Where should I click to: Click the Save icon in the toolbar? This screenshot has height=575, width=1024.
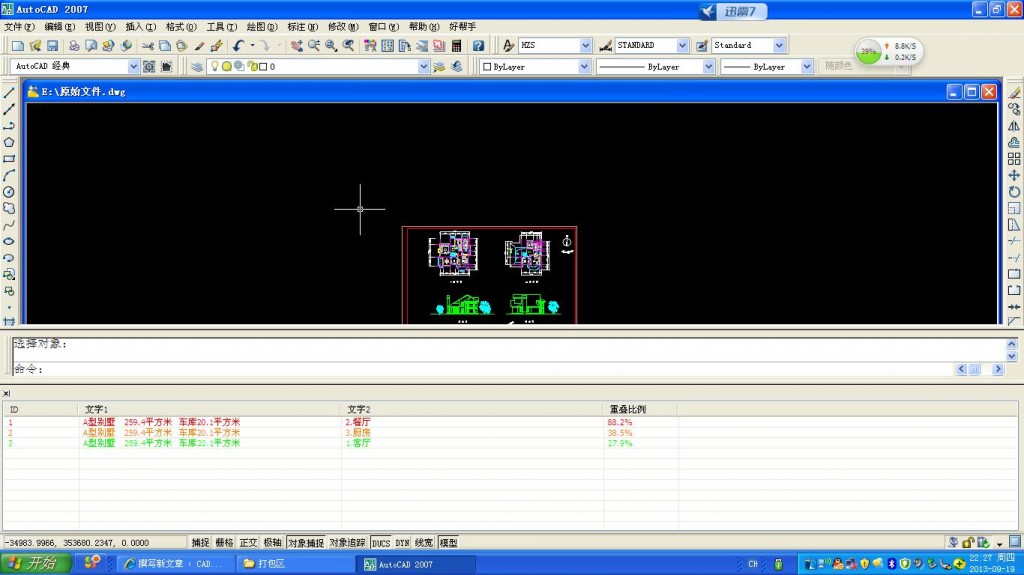pyautogui.click(x=52, y=46)
